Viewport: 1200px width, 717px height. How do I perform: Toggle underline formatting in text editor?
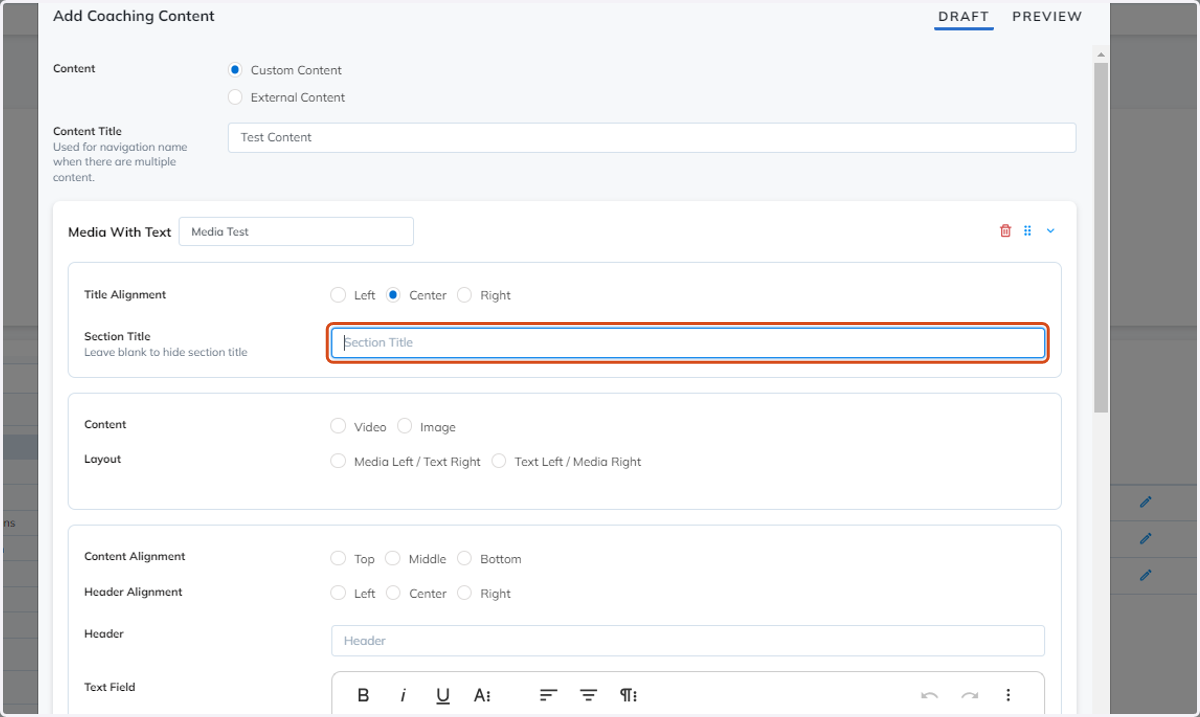pos(443,695)
